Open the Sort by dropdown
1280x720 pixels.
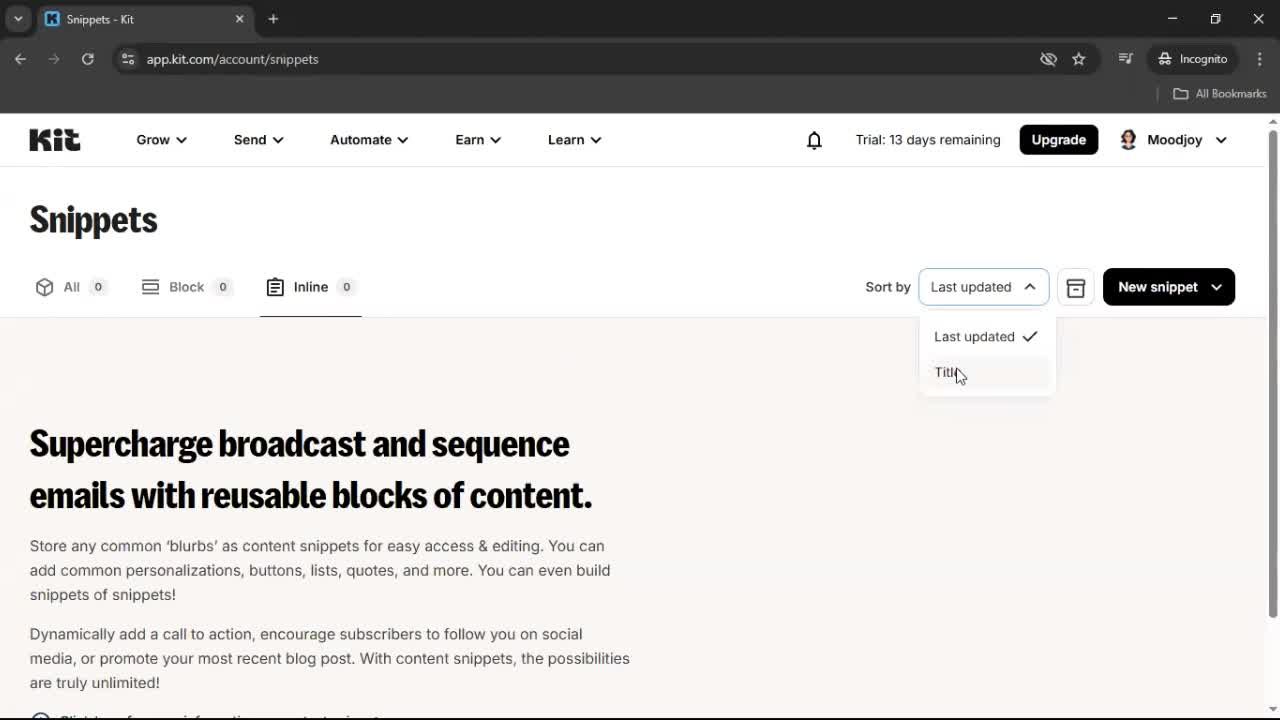pyautogui.click(x=983, y=287)
